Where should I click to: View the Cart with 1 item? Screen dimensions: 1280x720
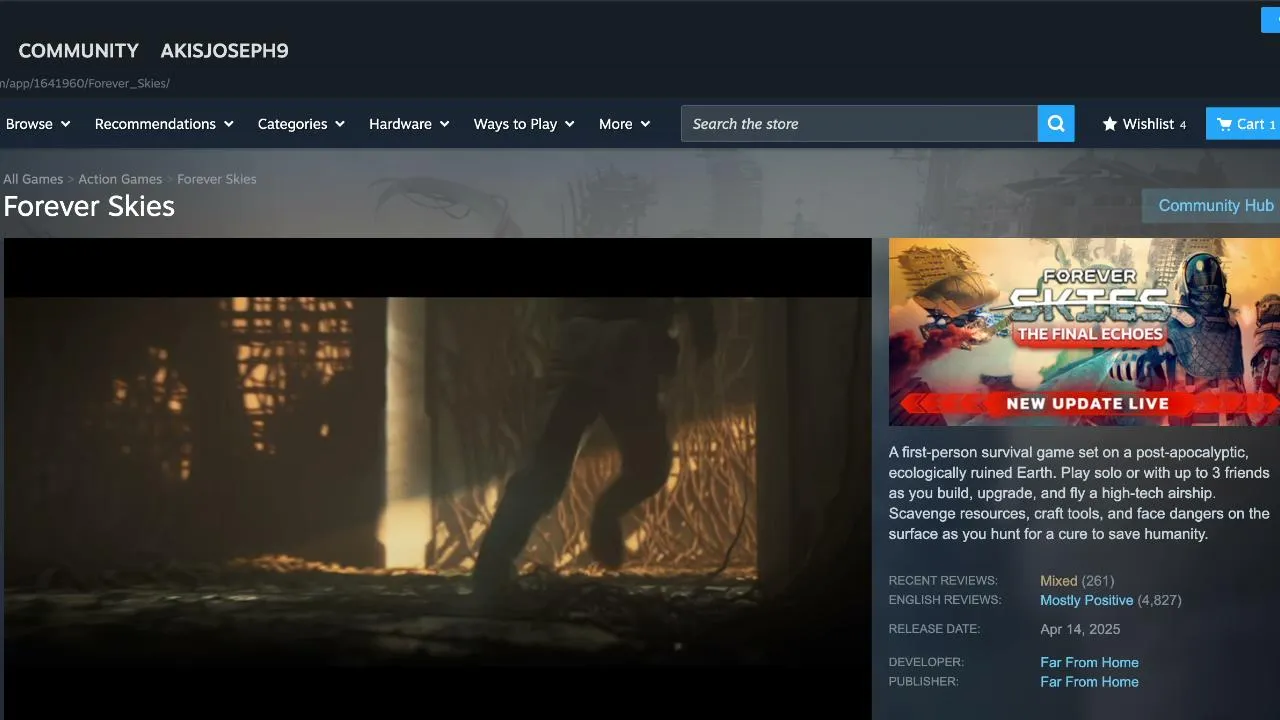[1243, 124]
